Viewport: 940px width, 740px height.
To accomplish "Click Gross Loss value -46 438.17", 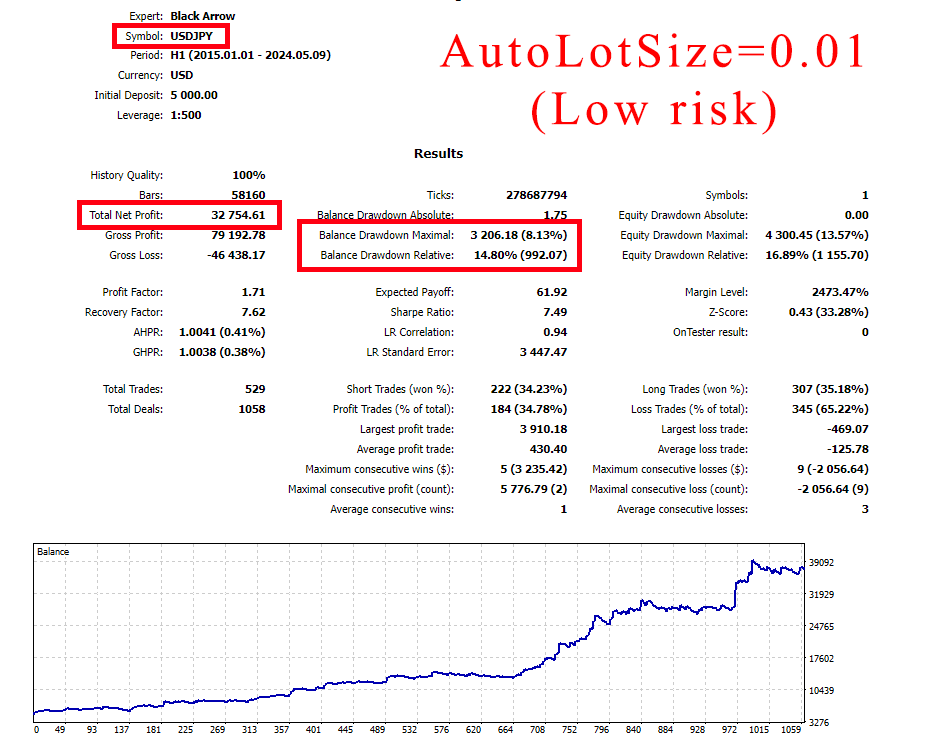I will [236, 255].
